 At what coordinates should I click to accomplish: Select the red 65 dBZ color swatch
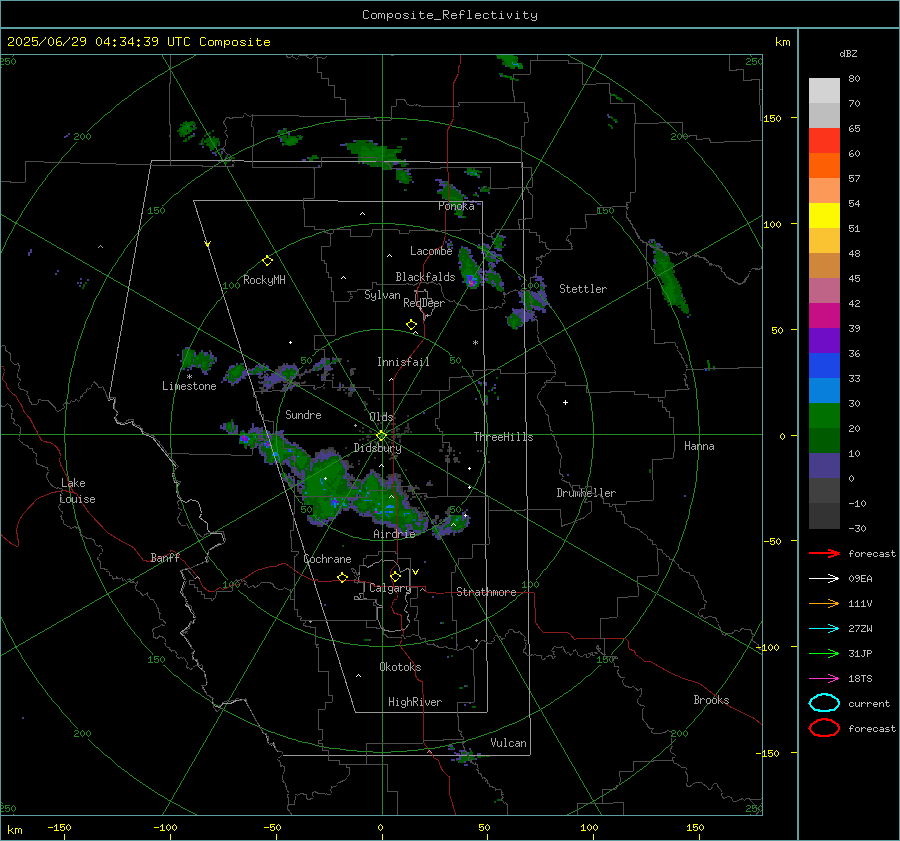(824, 140)
